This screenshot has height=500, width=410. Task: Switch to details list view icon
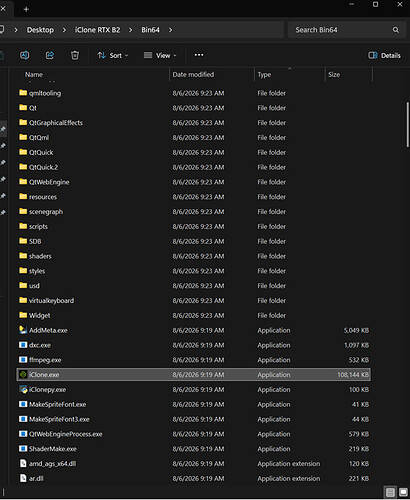point(390,492)
